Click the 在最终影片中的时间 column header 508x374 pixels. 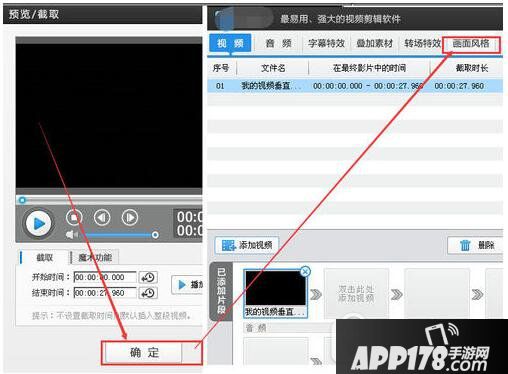369,68
